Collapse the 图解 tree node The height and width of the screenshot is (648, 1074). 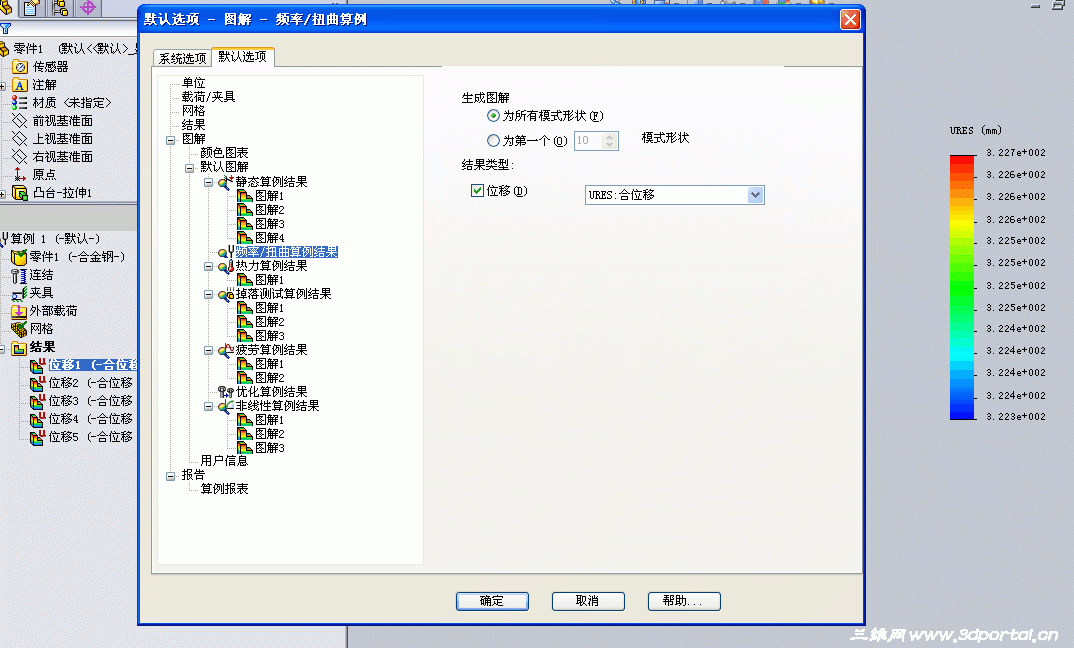click(x=171, y=140)
